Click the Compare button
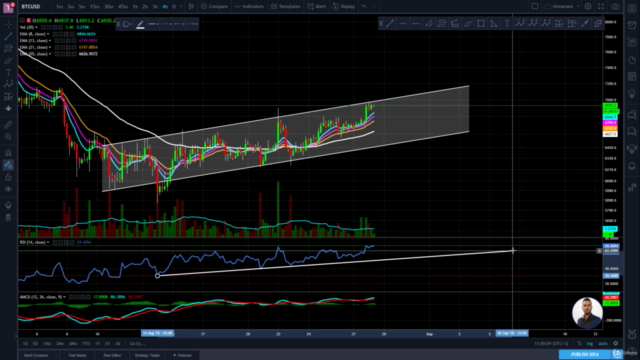 [x=214, y=7]
